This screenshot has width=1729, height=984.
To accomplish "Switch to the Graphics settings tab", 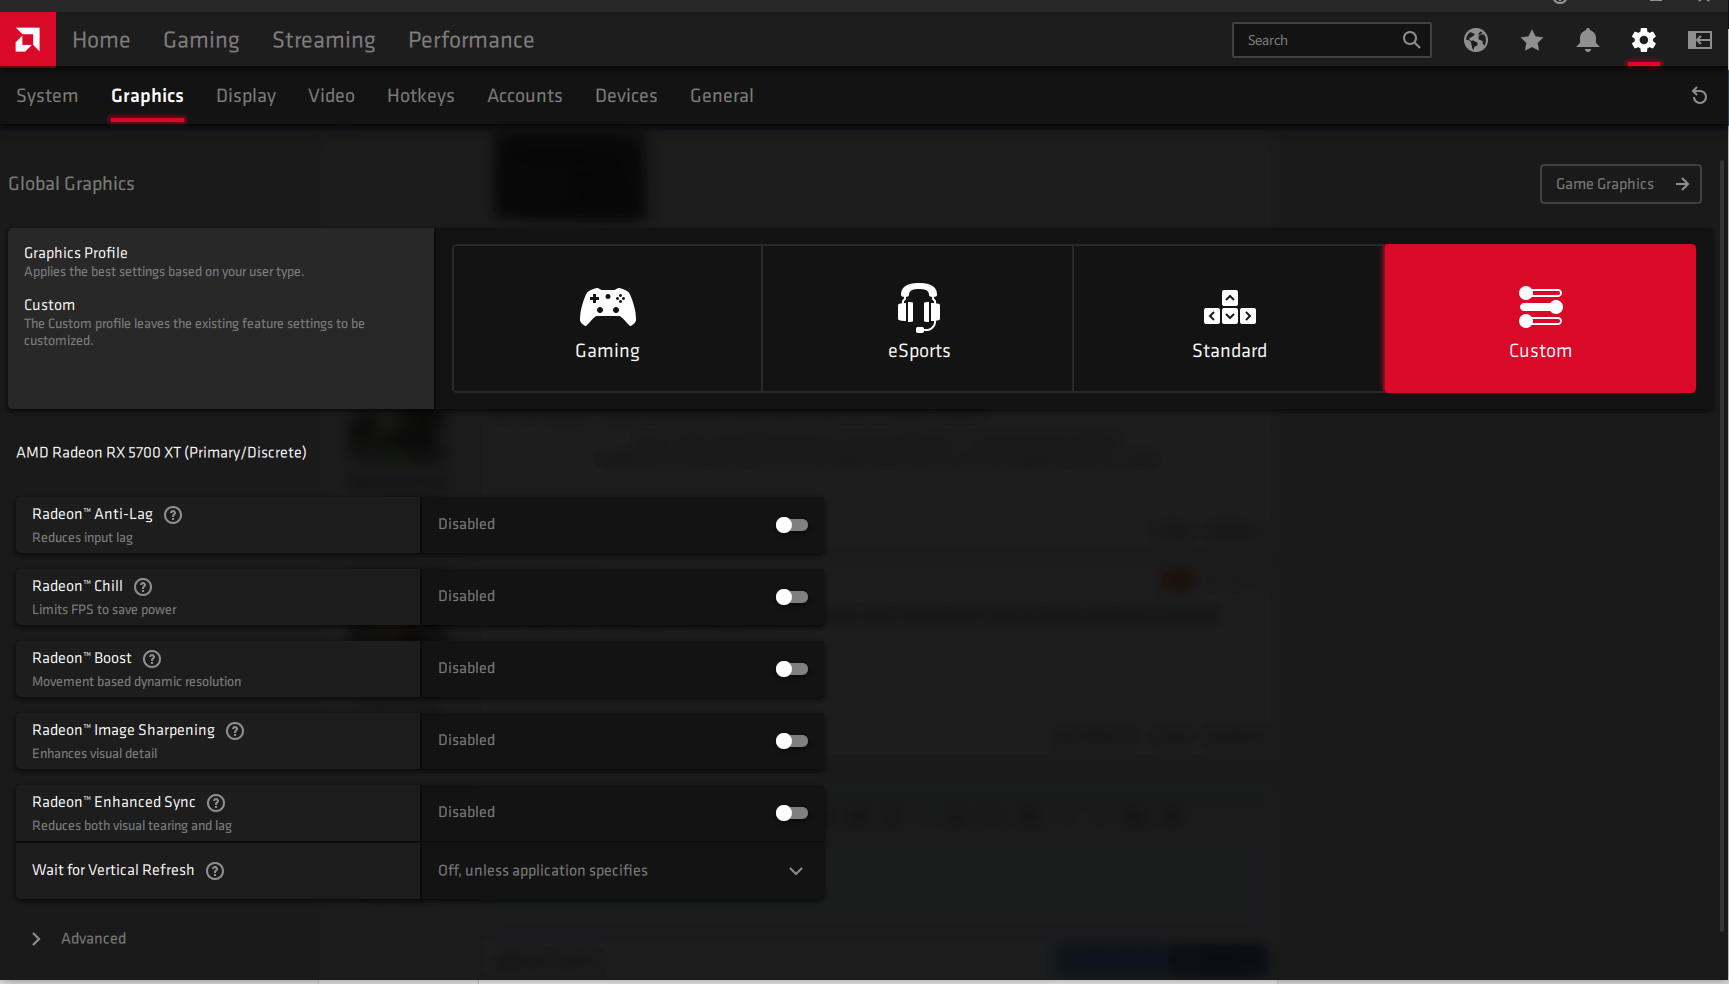I will (147, 96).
